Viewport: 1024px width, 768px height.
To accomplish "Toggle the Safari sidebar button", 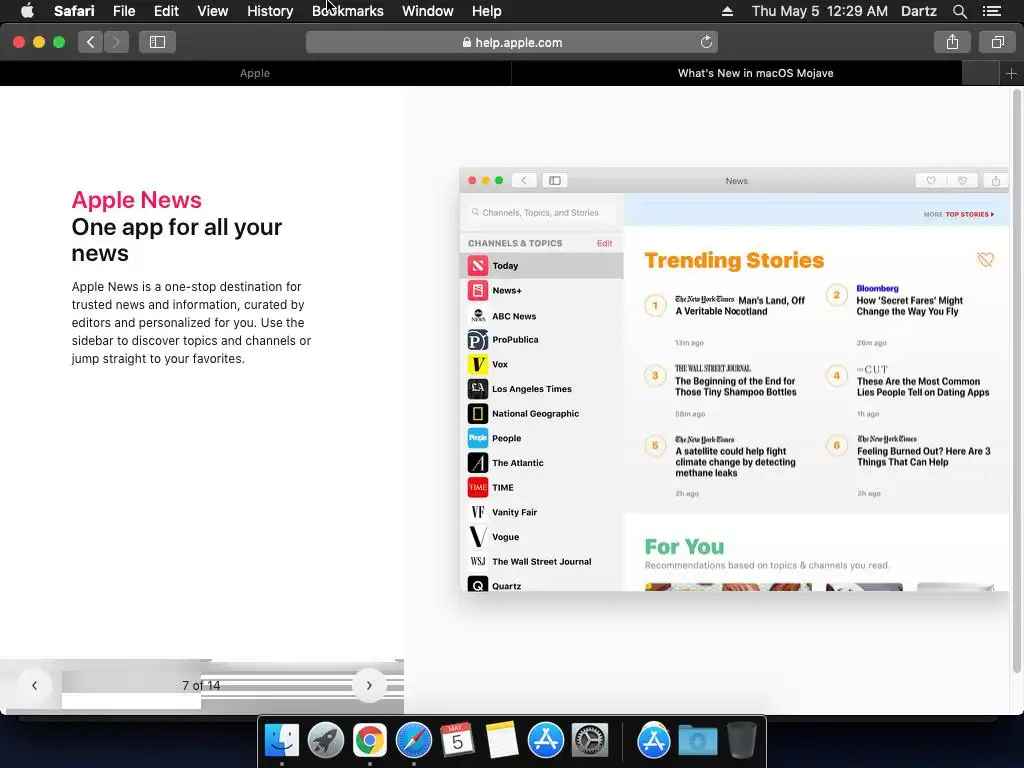I will [x=157, y=42].
